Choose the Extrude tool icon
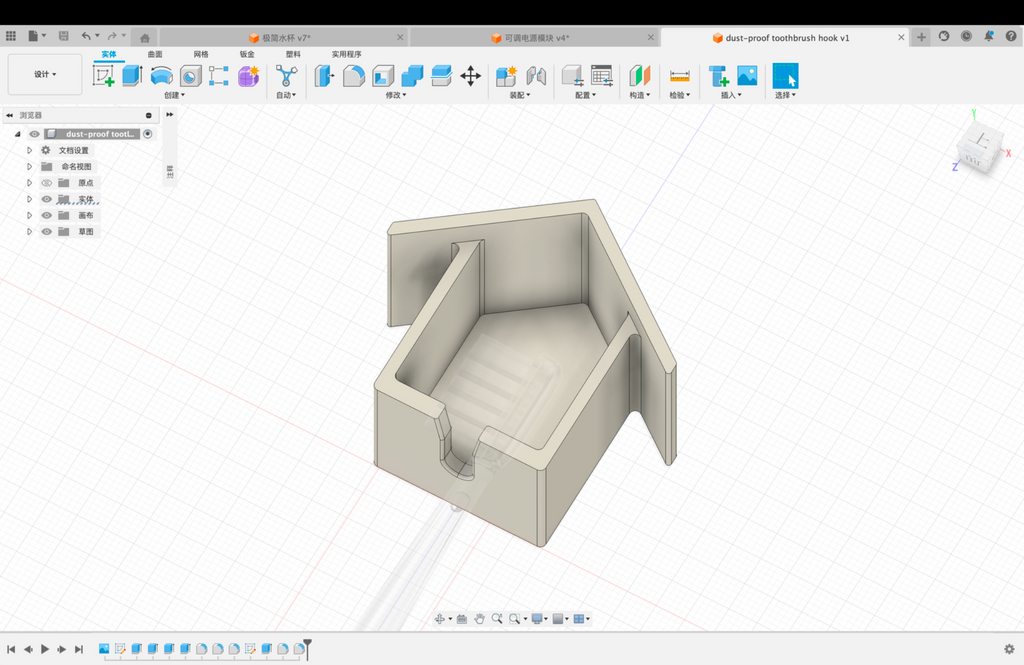The image size is (1024, 665). tap(133, 76)
